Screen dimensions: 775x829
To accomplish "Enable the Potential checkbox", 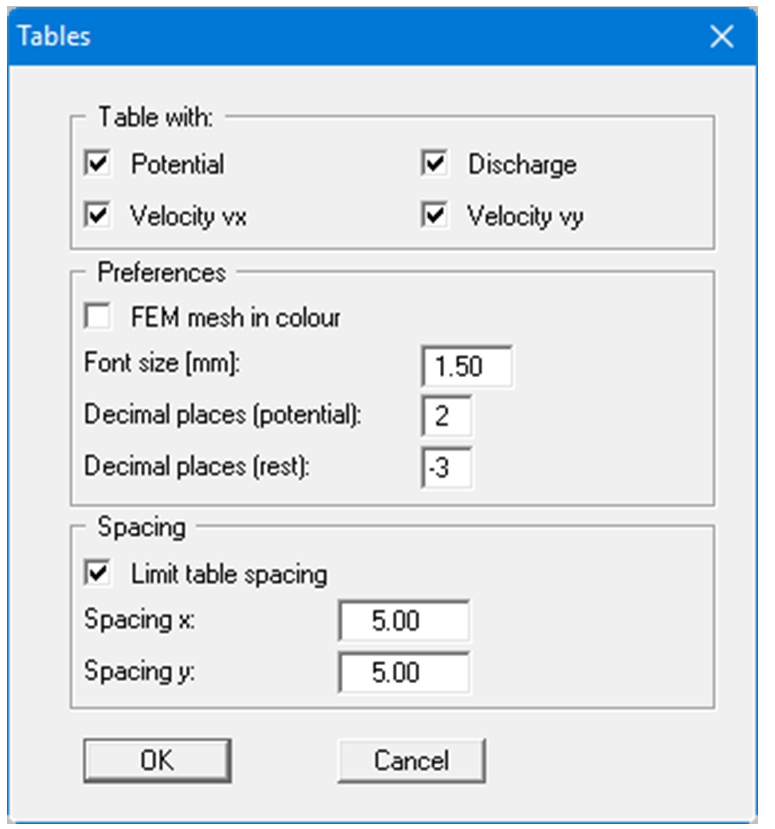I will coord(97,164).
